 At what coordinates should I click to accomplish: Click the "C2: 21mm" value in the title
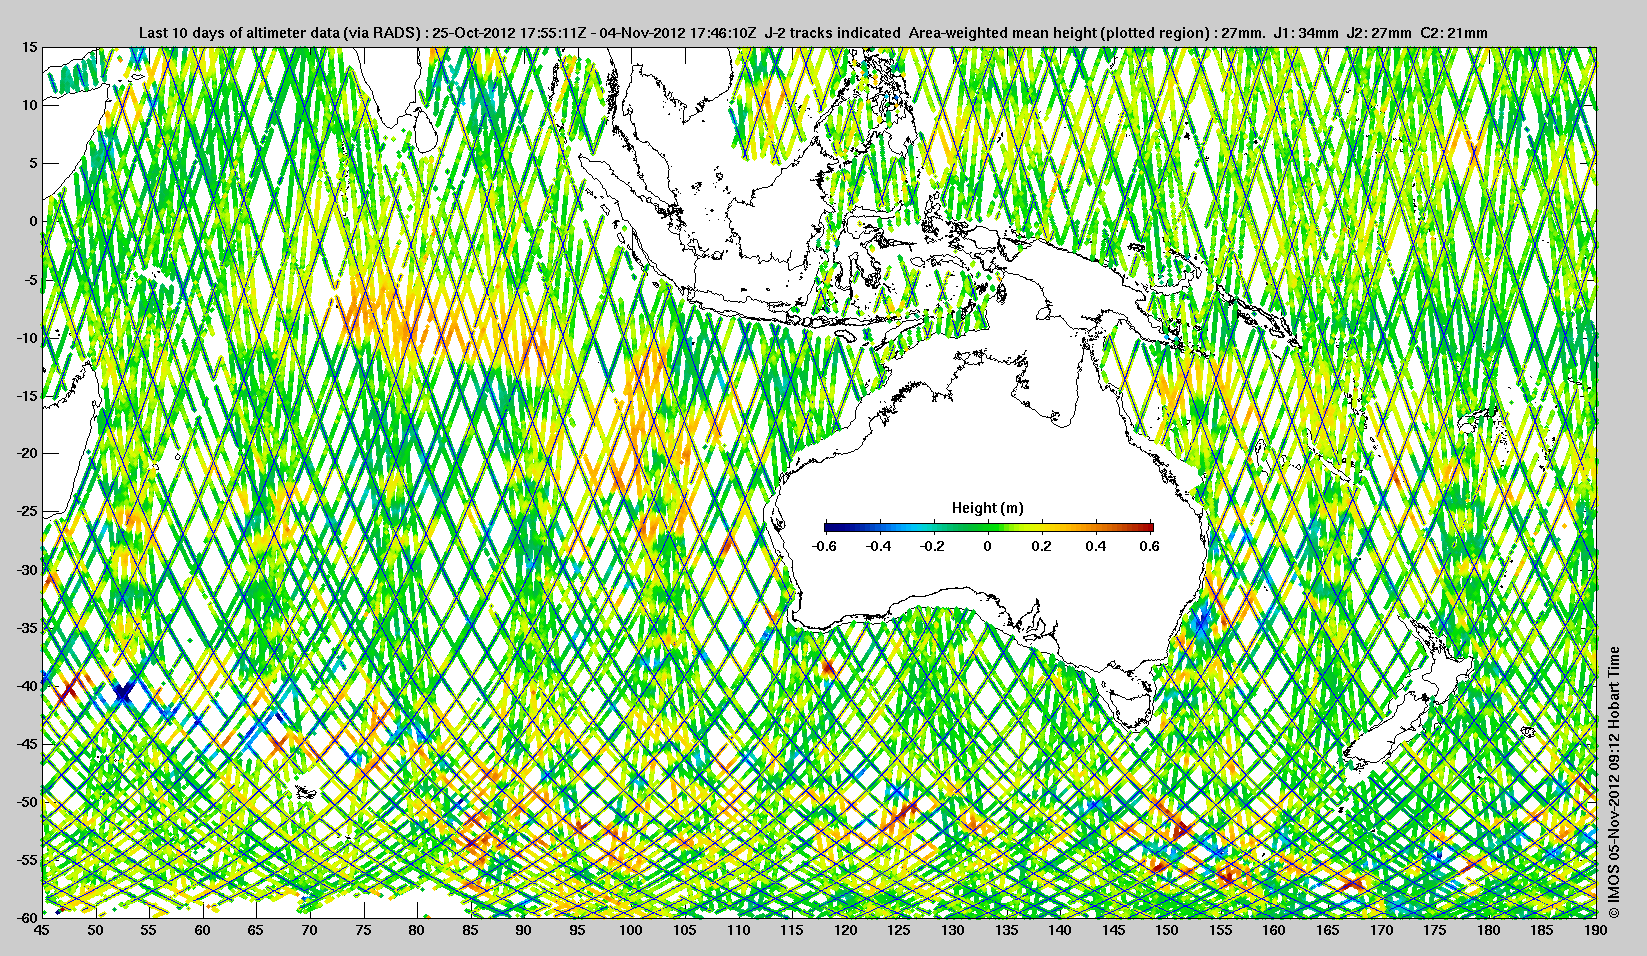click(1454, 33)
